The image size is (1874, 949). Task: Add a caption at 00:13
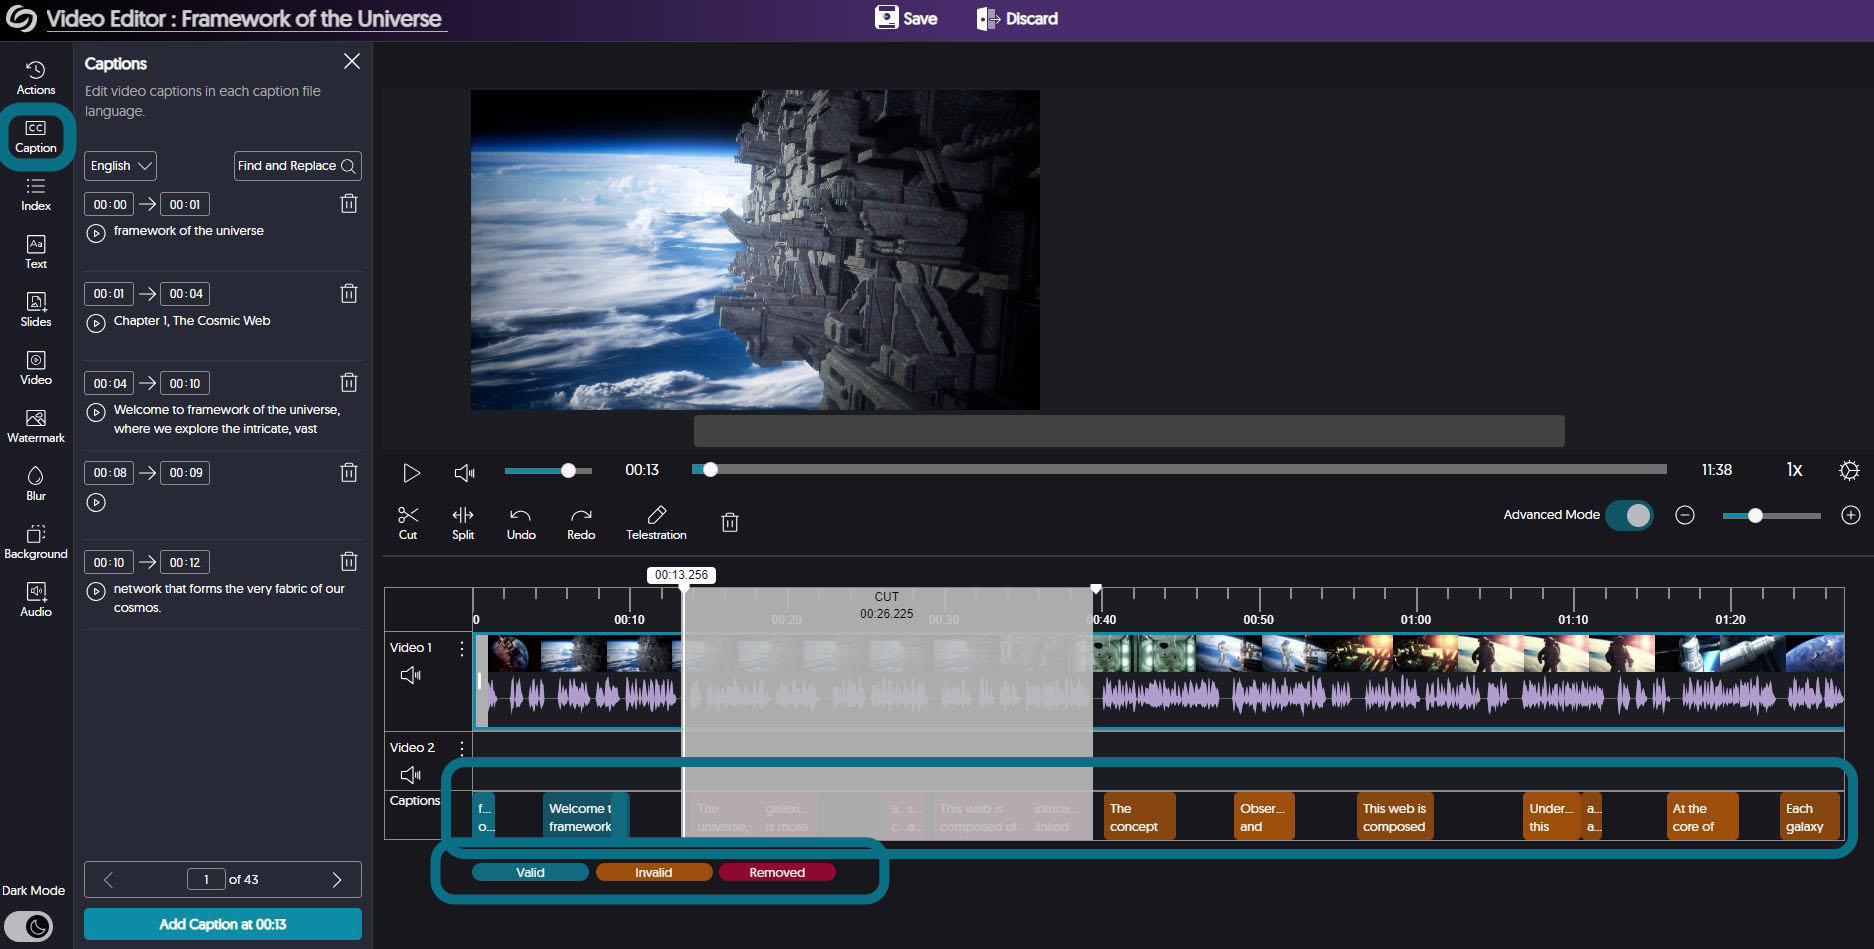pos(223,924)
